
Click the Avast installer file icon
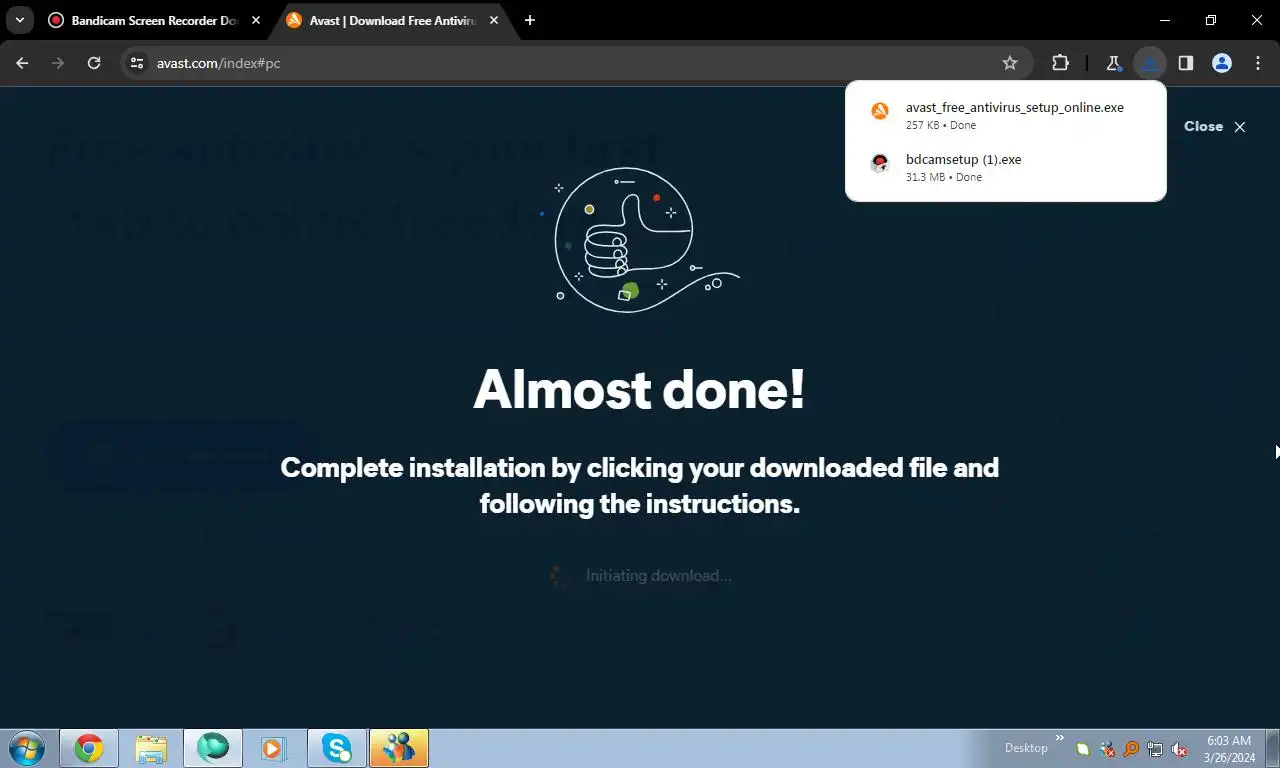(x=880, y=111)
